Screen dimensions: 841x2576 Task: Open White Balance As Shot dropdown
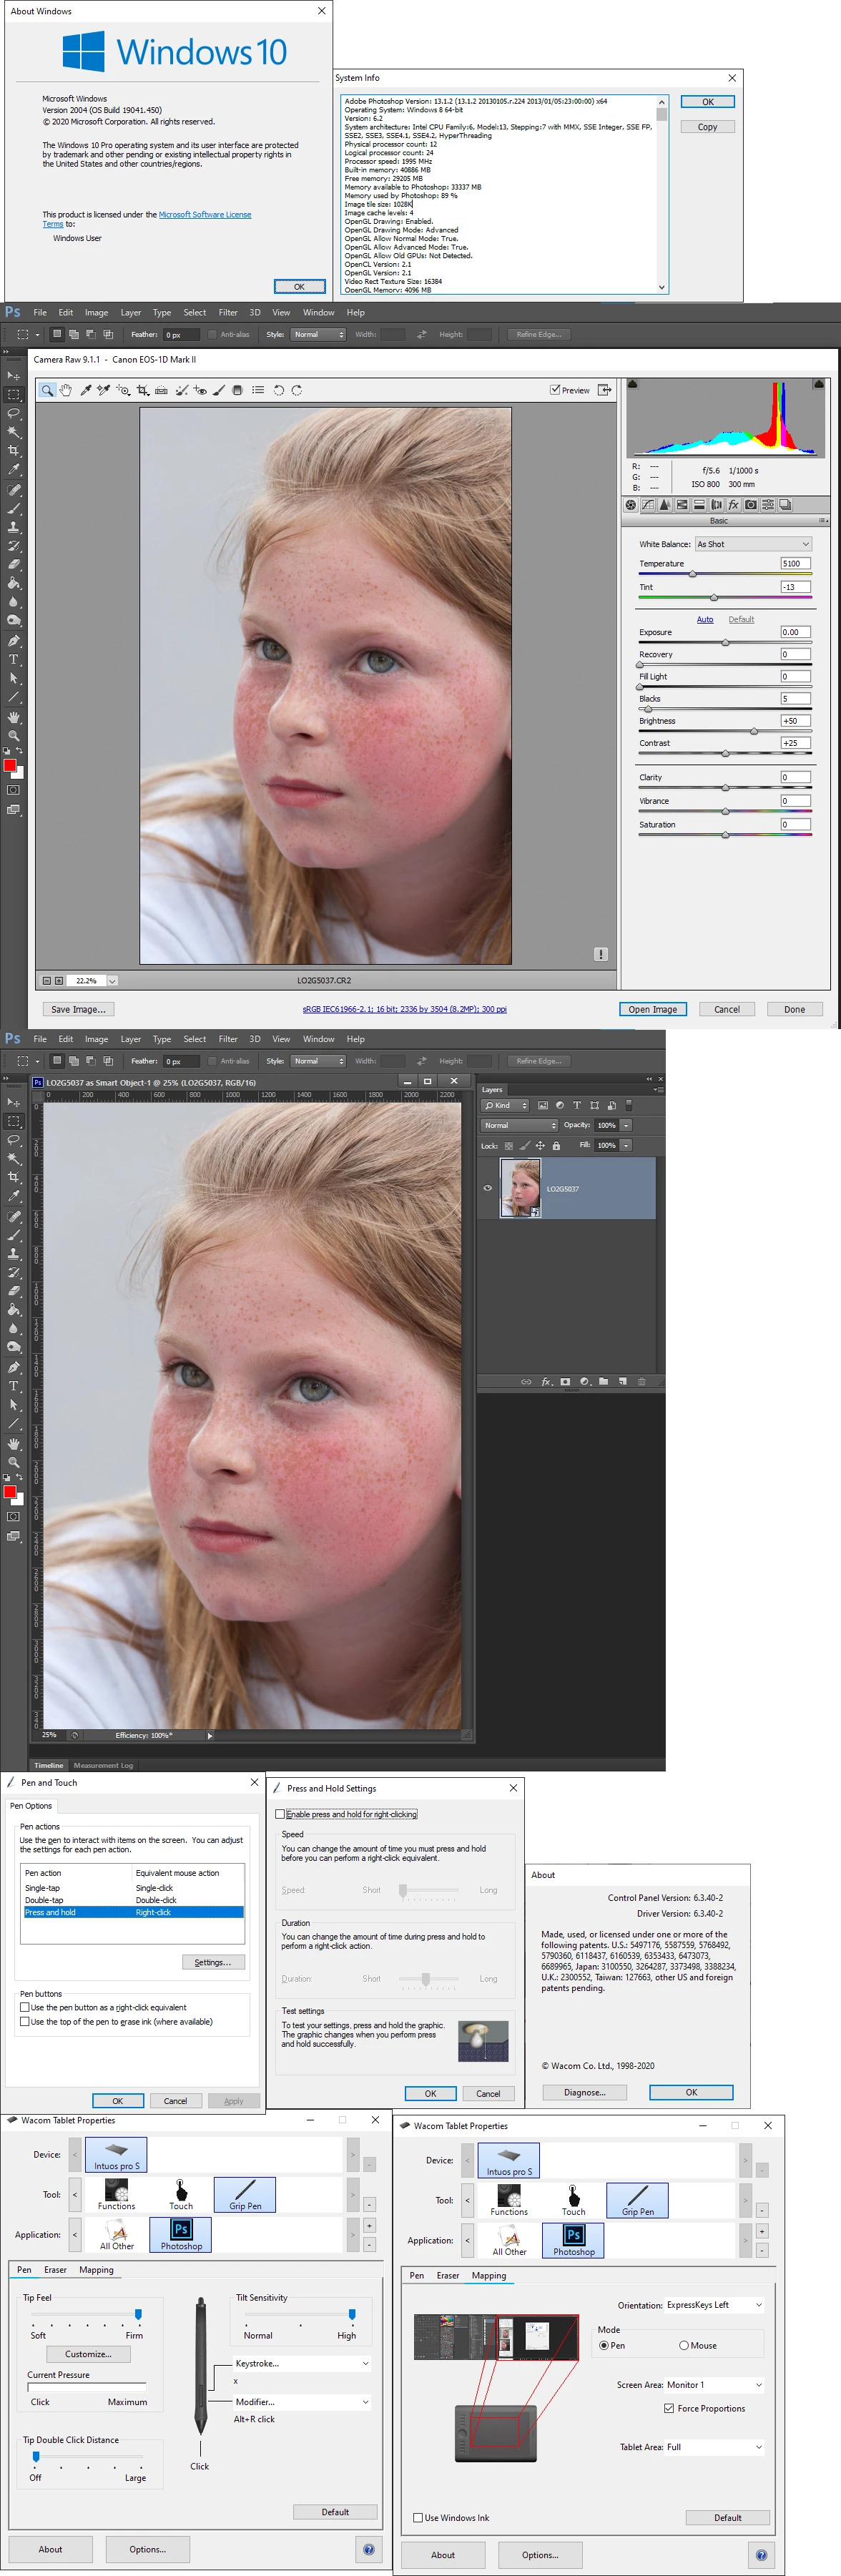(753, 544)
